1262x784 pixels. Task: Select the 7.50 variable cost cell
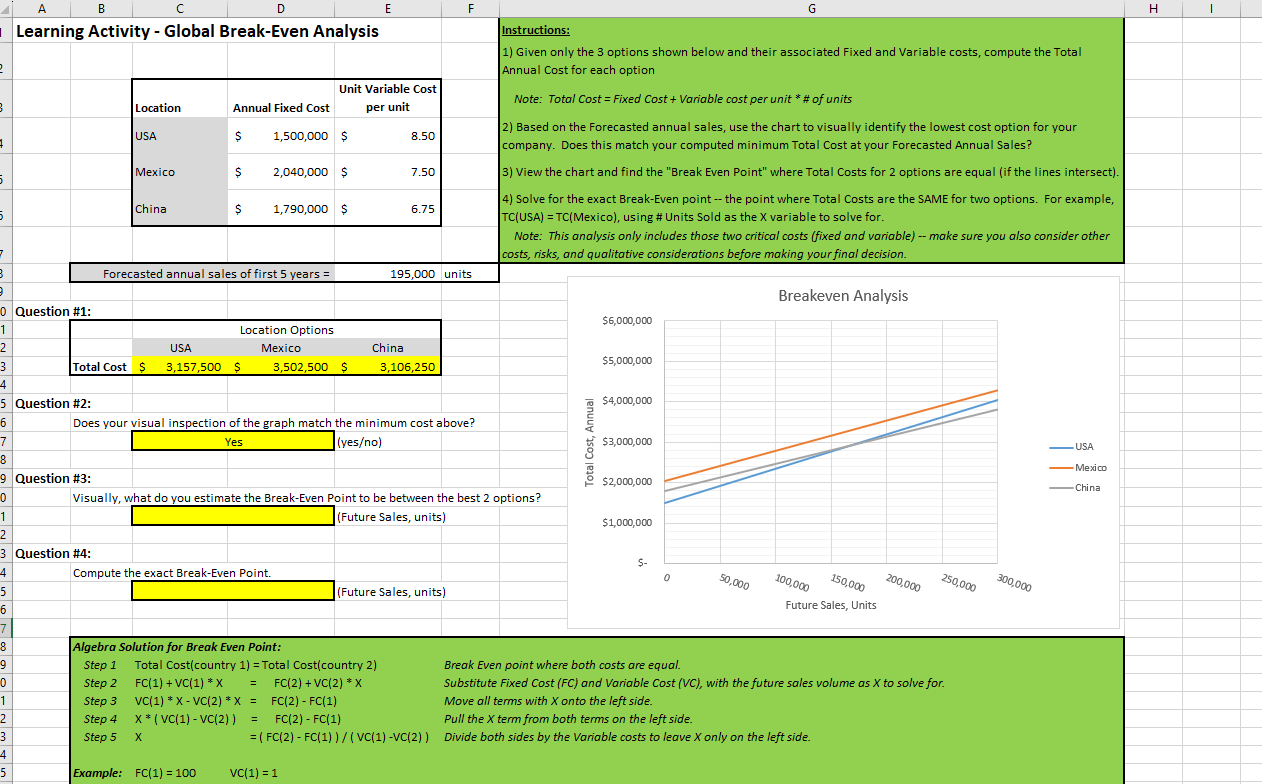coord(387,172)
